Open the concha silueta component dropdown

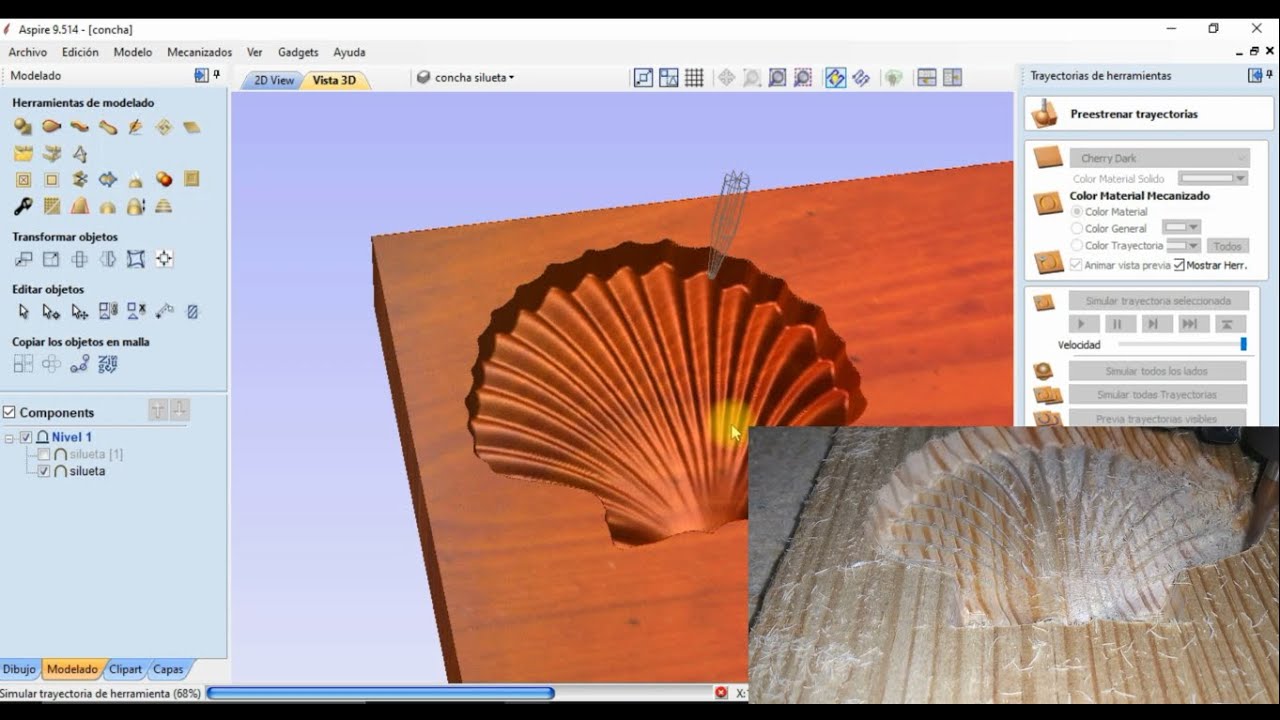[466, 77]
